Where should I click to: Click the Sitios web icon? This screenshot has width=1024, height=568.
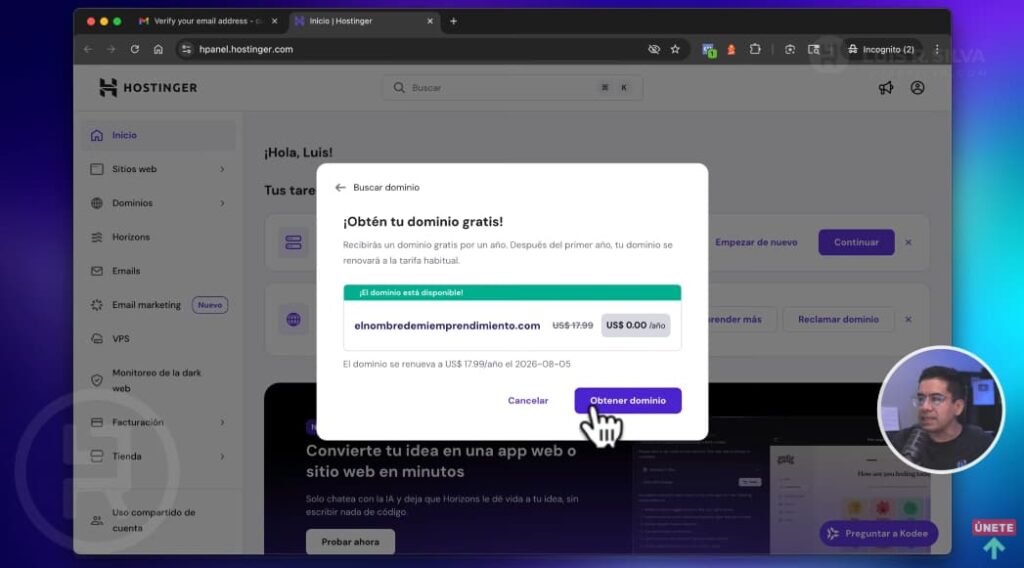(97, 169)
